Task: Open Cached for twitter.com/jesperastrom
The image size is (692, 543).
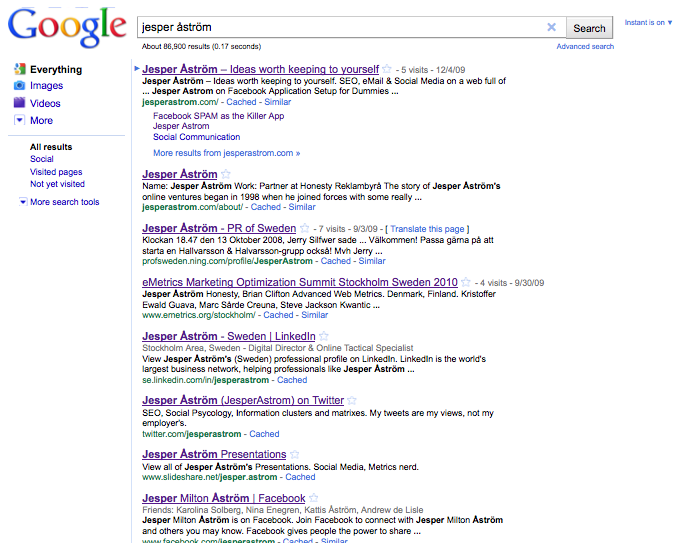Action: tap(264, 434)
